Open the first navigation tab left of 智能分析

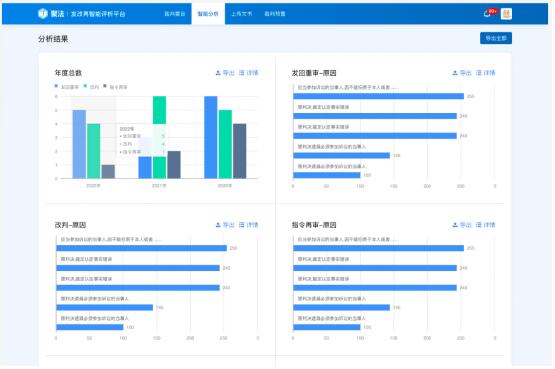(175, 14)
